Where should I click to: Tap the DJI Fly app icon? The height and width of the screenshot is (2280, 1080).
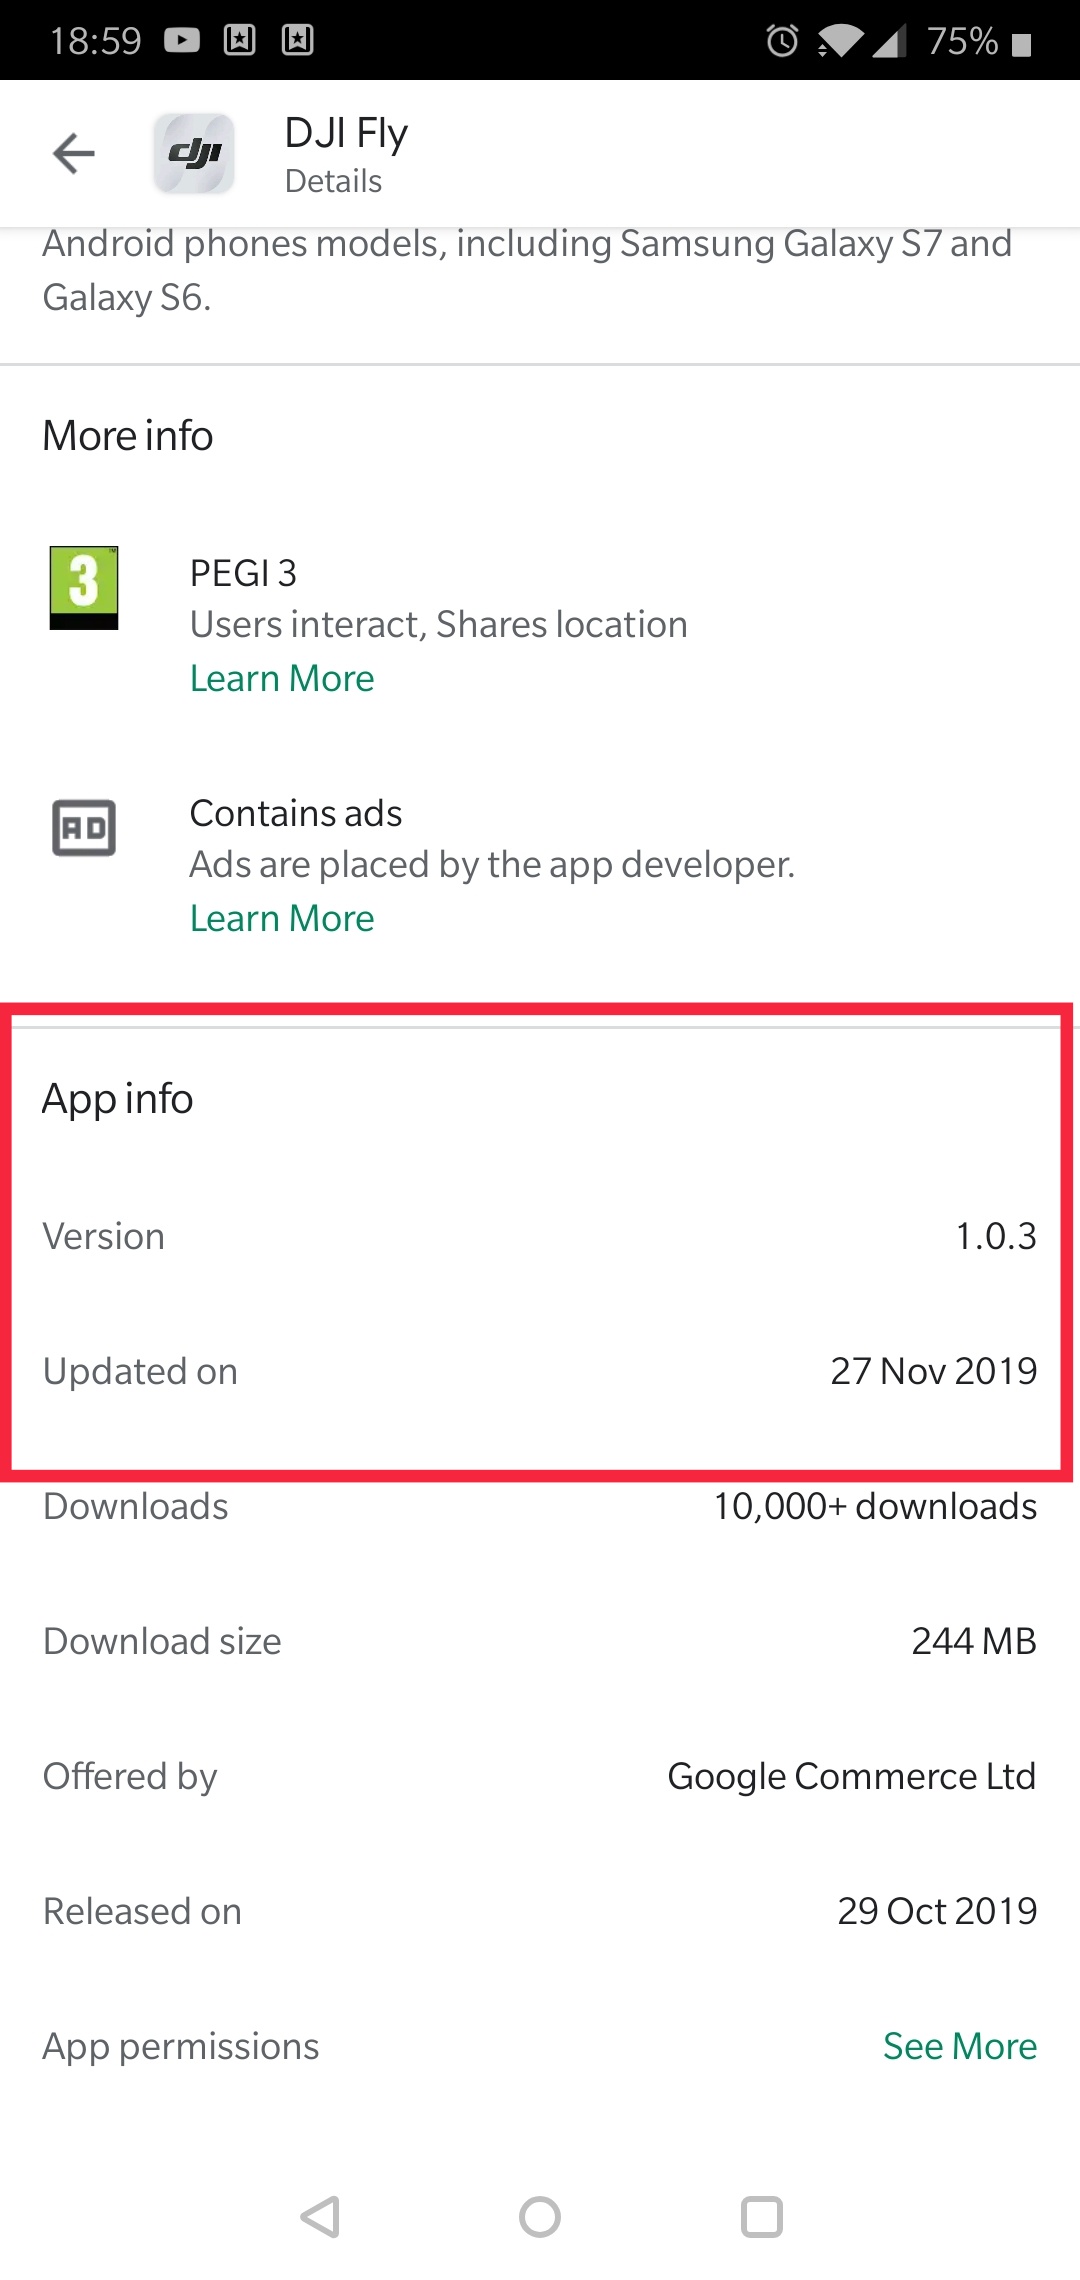(x=194, y=154)
